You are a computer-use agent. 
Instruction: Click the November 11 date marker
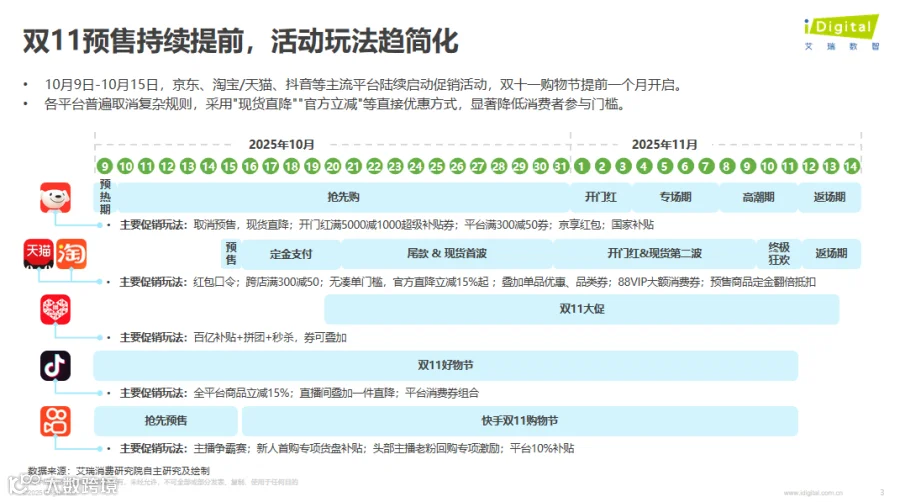coord(789,166)
